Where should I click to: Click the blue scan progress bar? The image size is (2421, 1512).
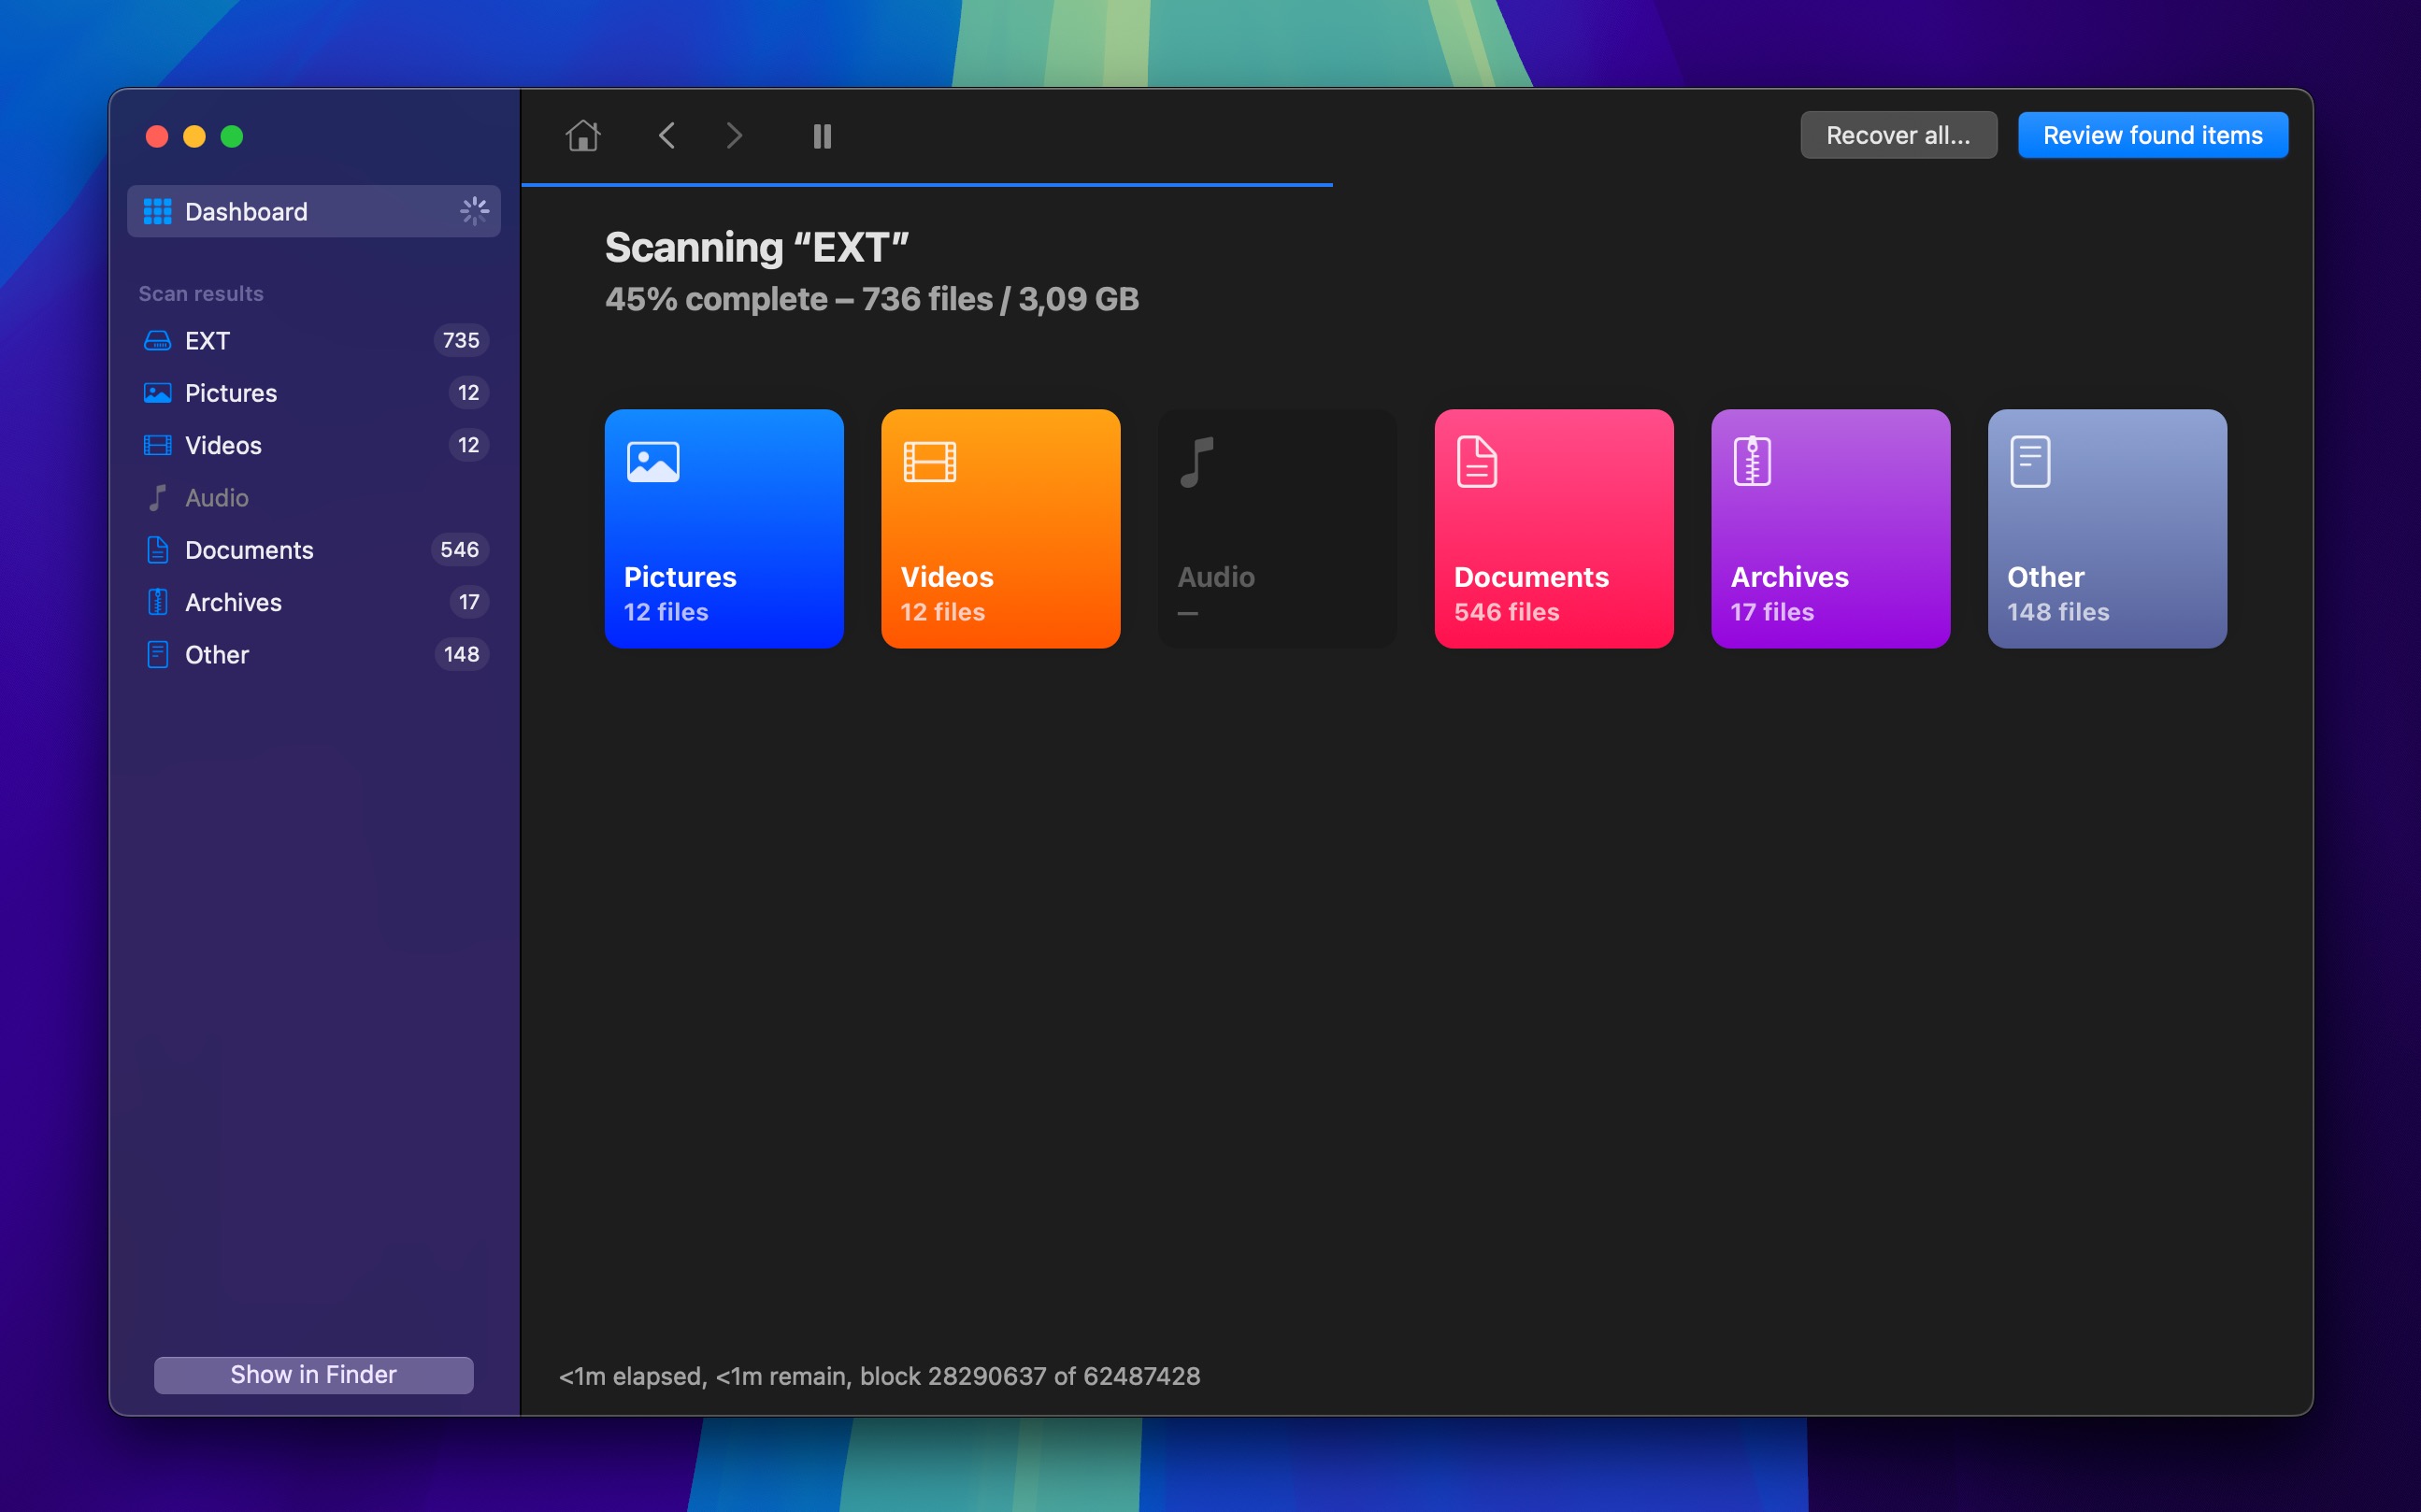tap(926, 185)
